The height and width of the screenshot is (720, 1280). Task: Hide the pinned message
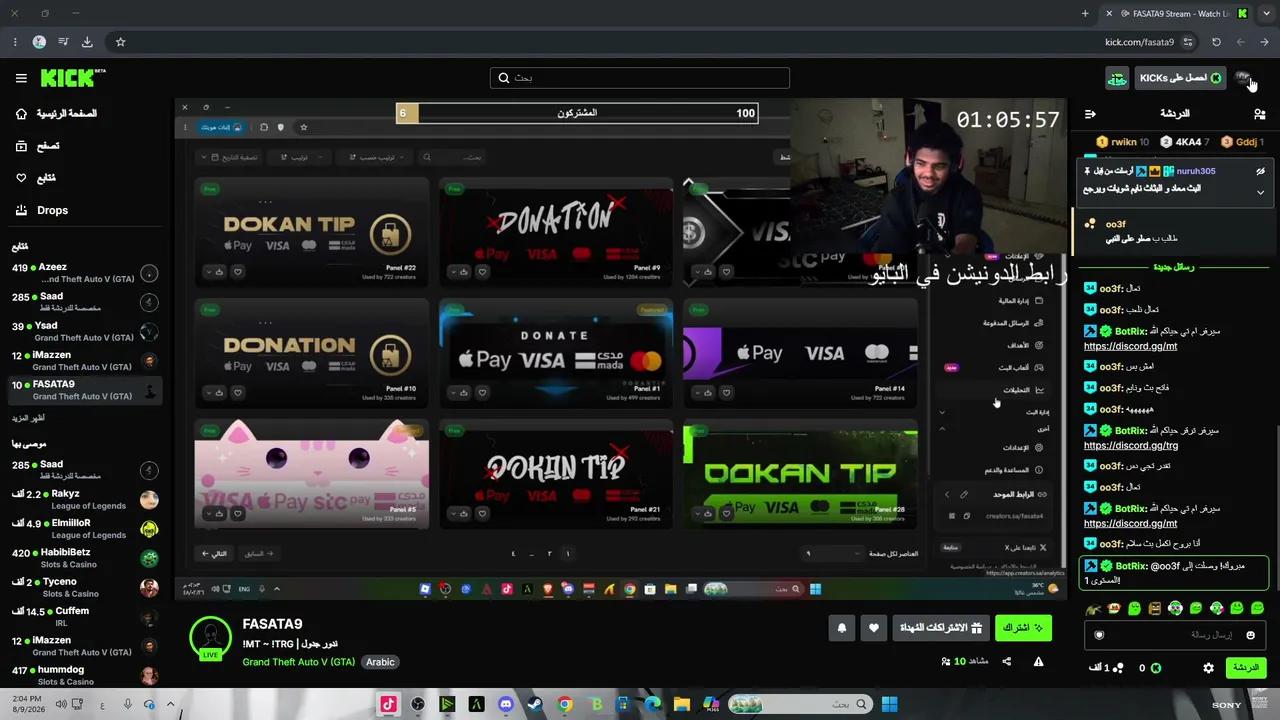coord(1261,171)
